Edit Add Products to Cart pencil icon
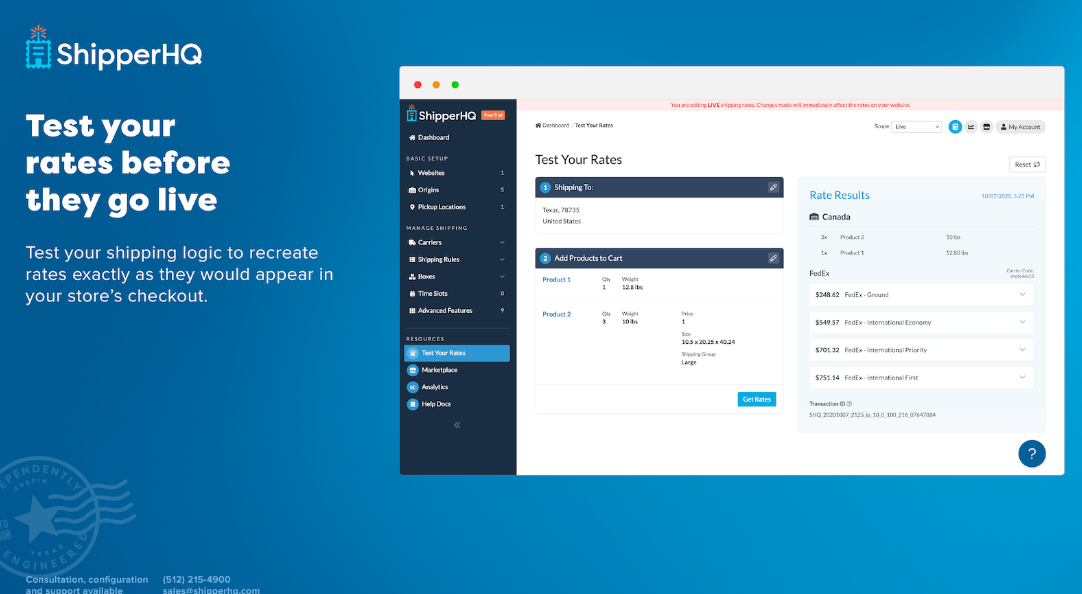 [x=774, y=258]
